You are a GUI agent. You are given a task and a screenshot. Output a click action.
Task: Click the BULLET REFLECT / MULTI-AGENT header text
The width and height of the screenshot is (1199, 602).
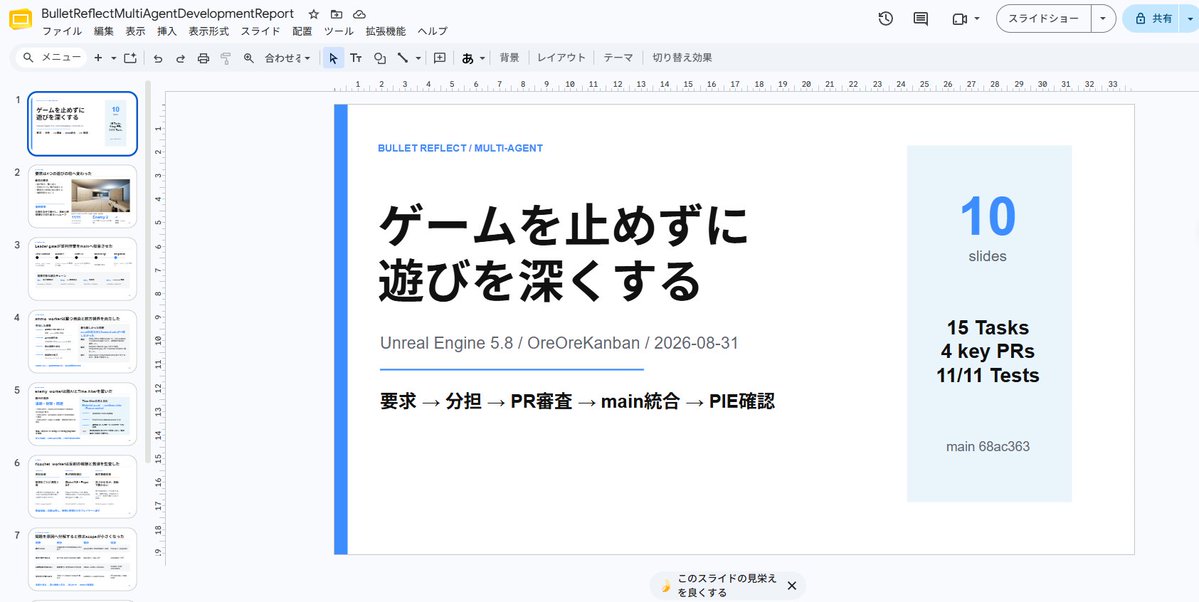[x=460, y=148]
